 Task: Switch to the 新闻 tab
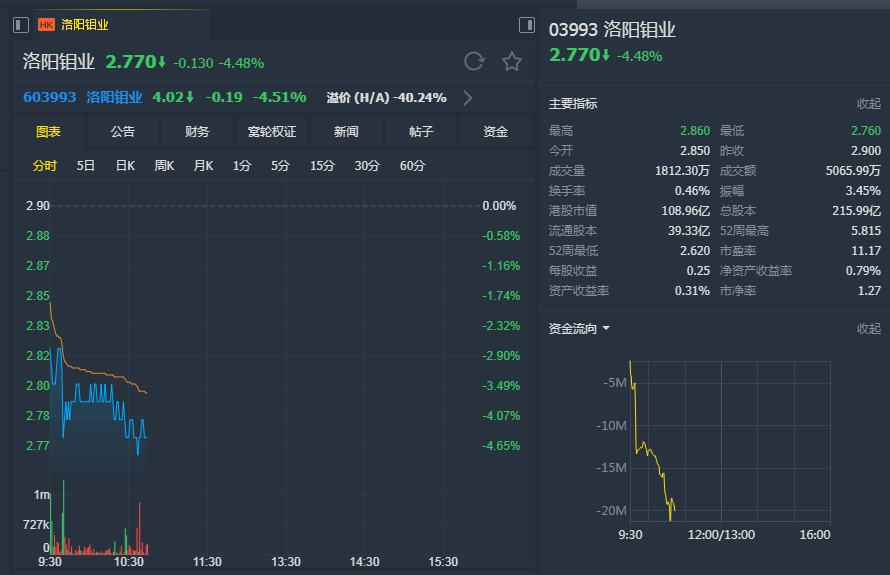click(x=346, y=132)
